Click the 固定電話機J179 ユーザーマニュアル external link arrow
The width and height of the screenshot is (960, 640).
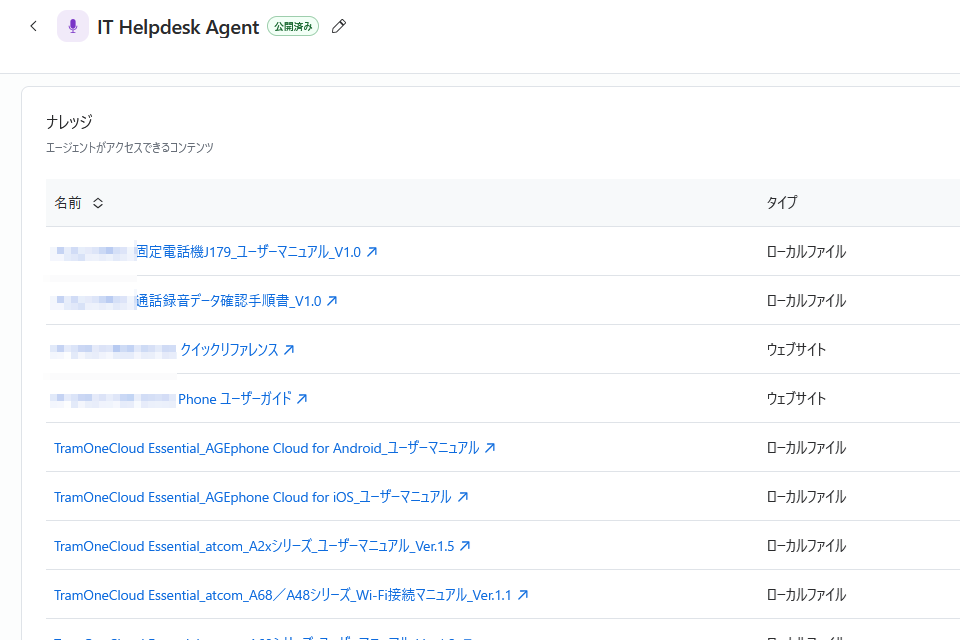372,252
